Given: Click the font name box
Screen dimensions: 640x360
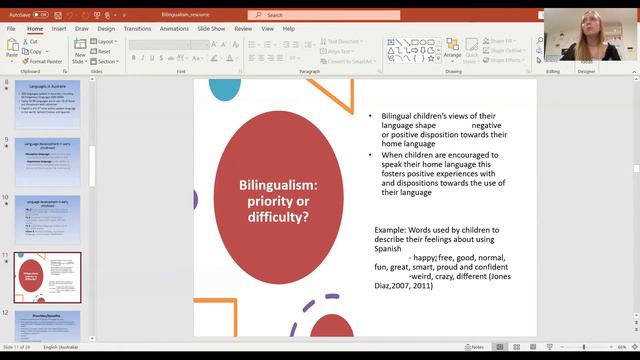Looking at the screenshot, I should coord(160,44).
